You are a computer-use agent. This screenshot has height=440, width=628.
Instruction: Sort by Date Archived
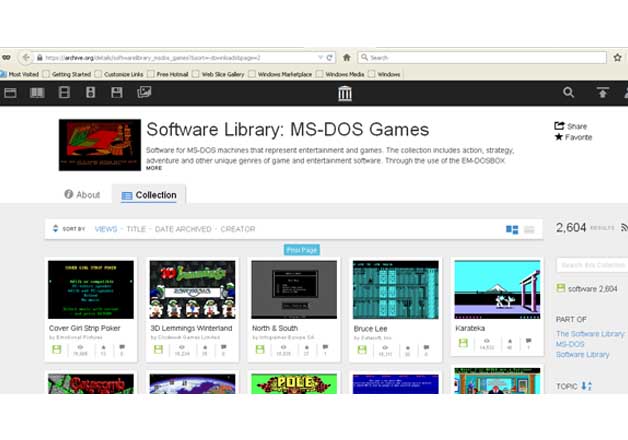[x=183, y=229]
